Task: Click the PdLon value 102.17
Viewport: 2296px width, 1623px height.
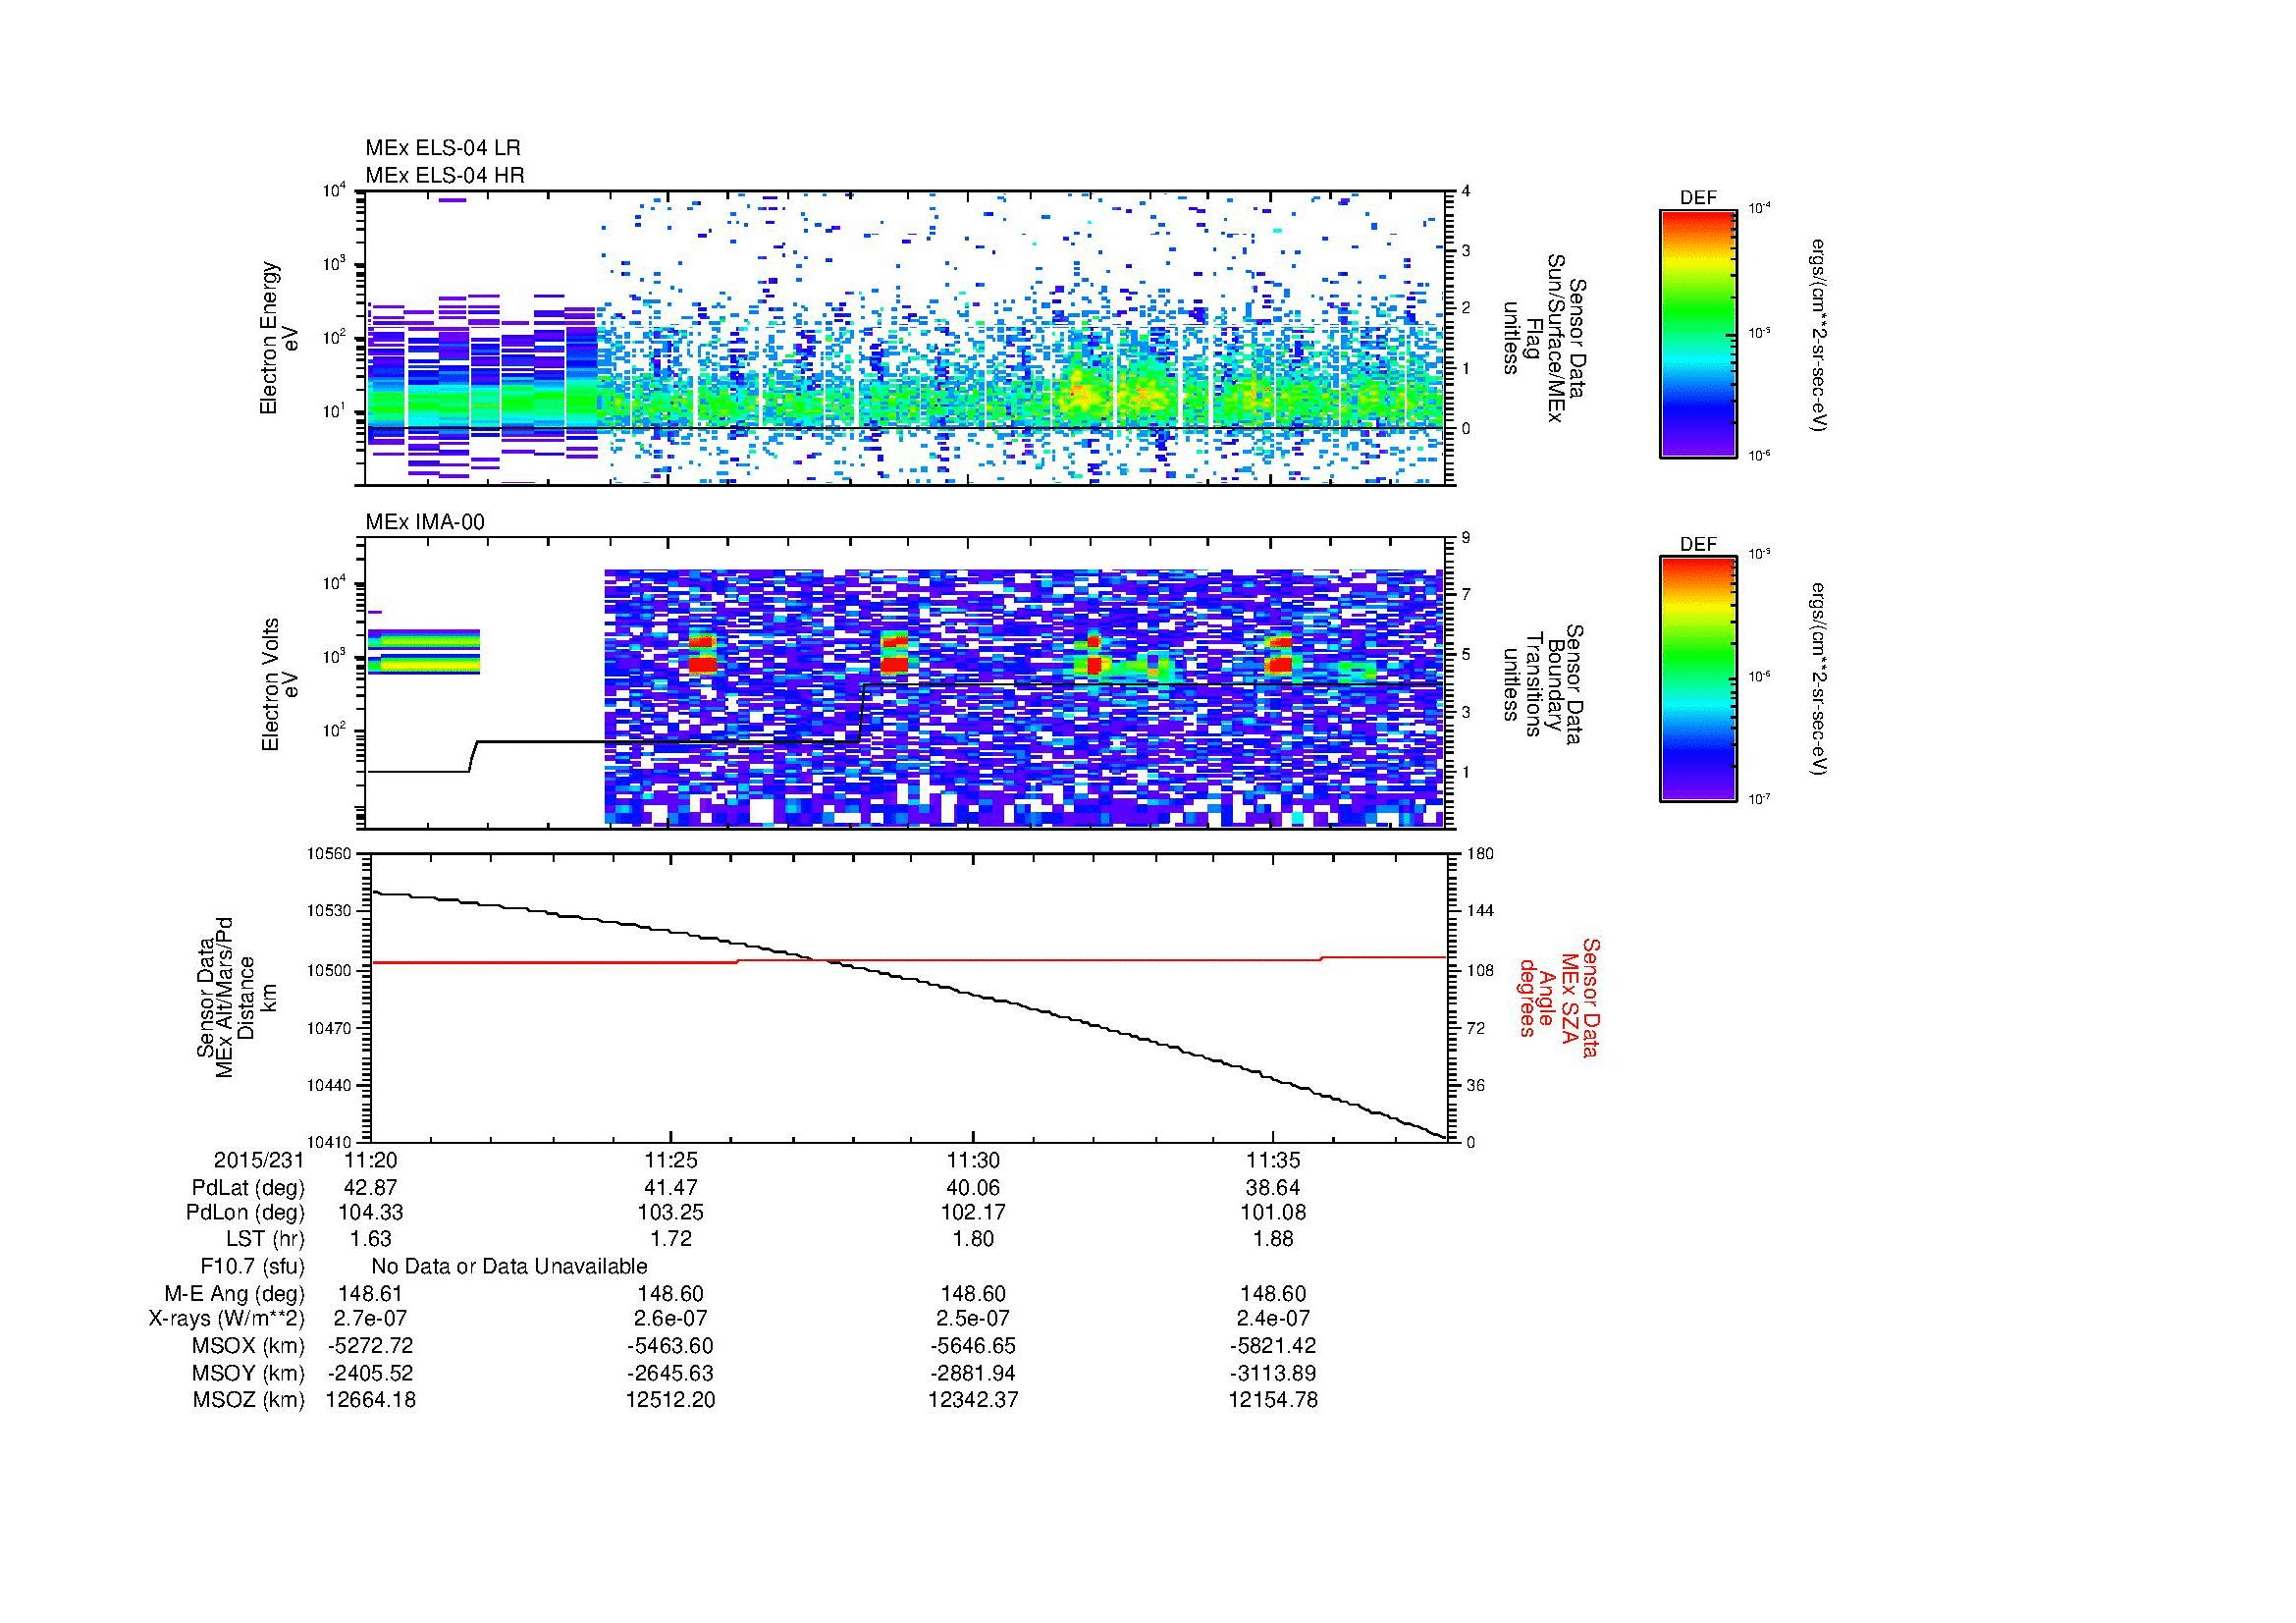Action: pyautogui.click(x=973, y=1213)
